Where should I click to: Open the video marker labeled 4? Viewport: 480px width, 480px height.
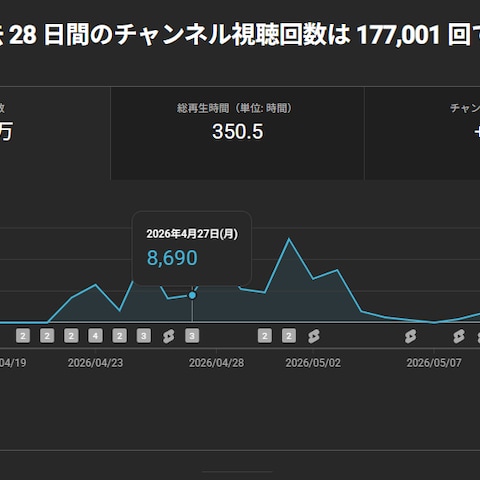95,336
